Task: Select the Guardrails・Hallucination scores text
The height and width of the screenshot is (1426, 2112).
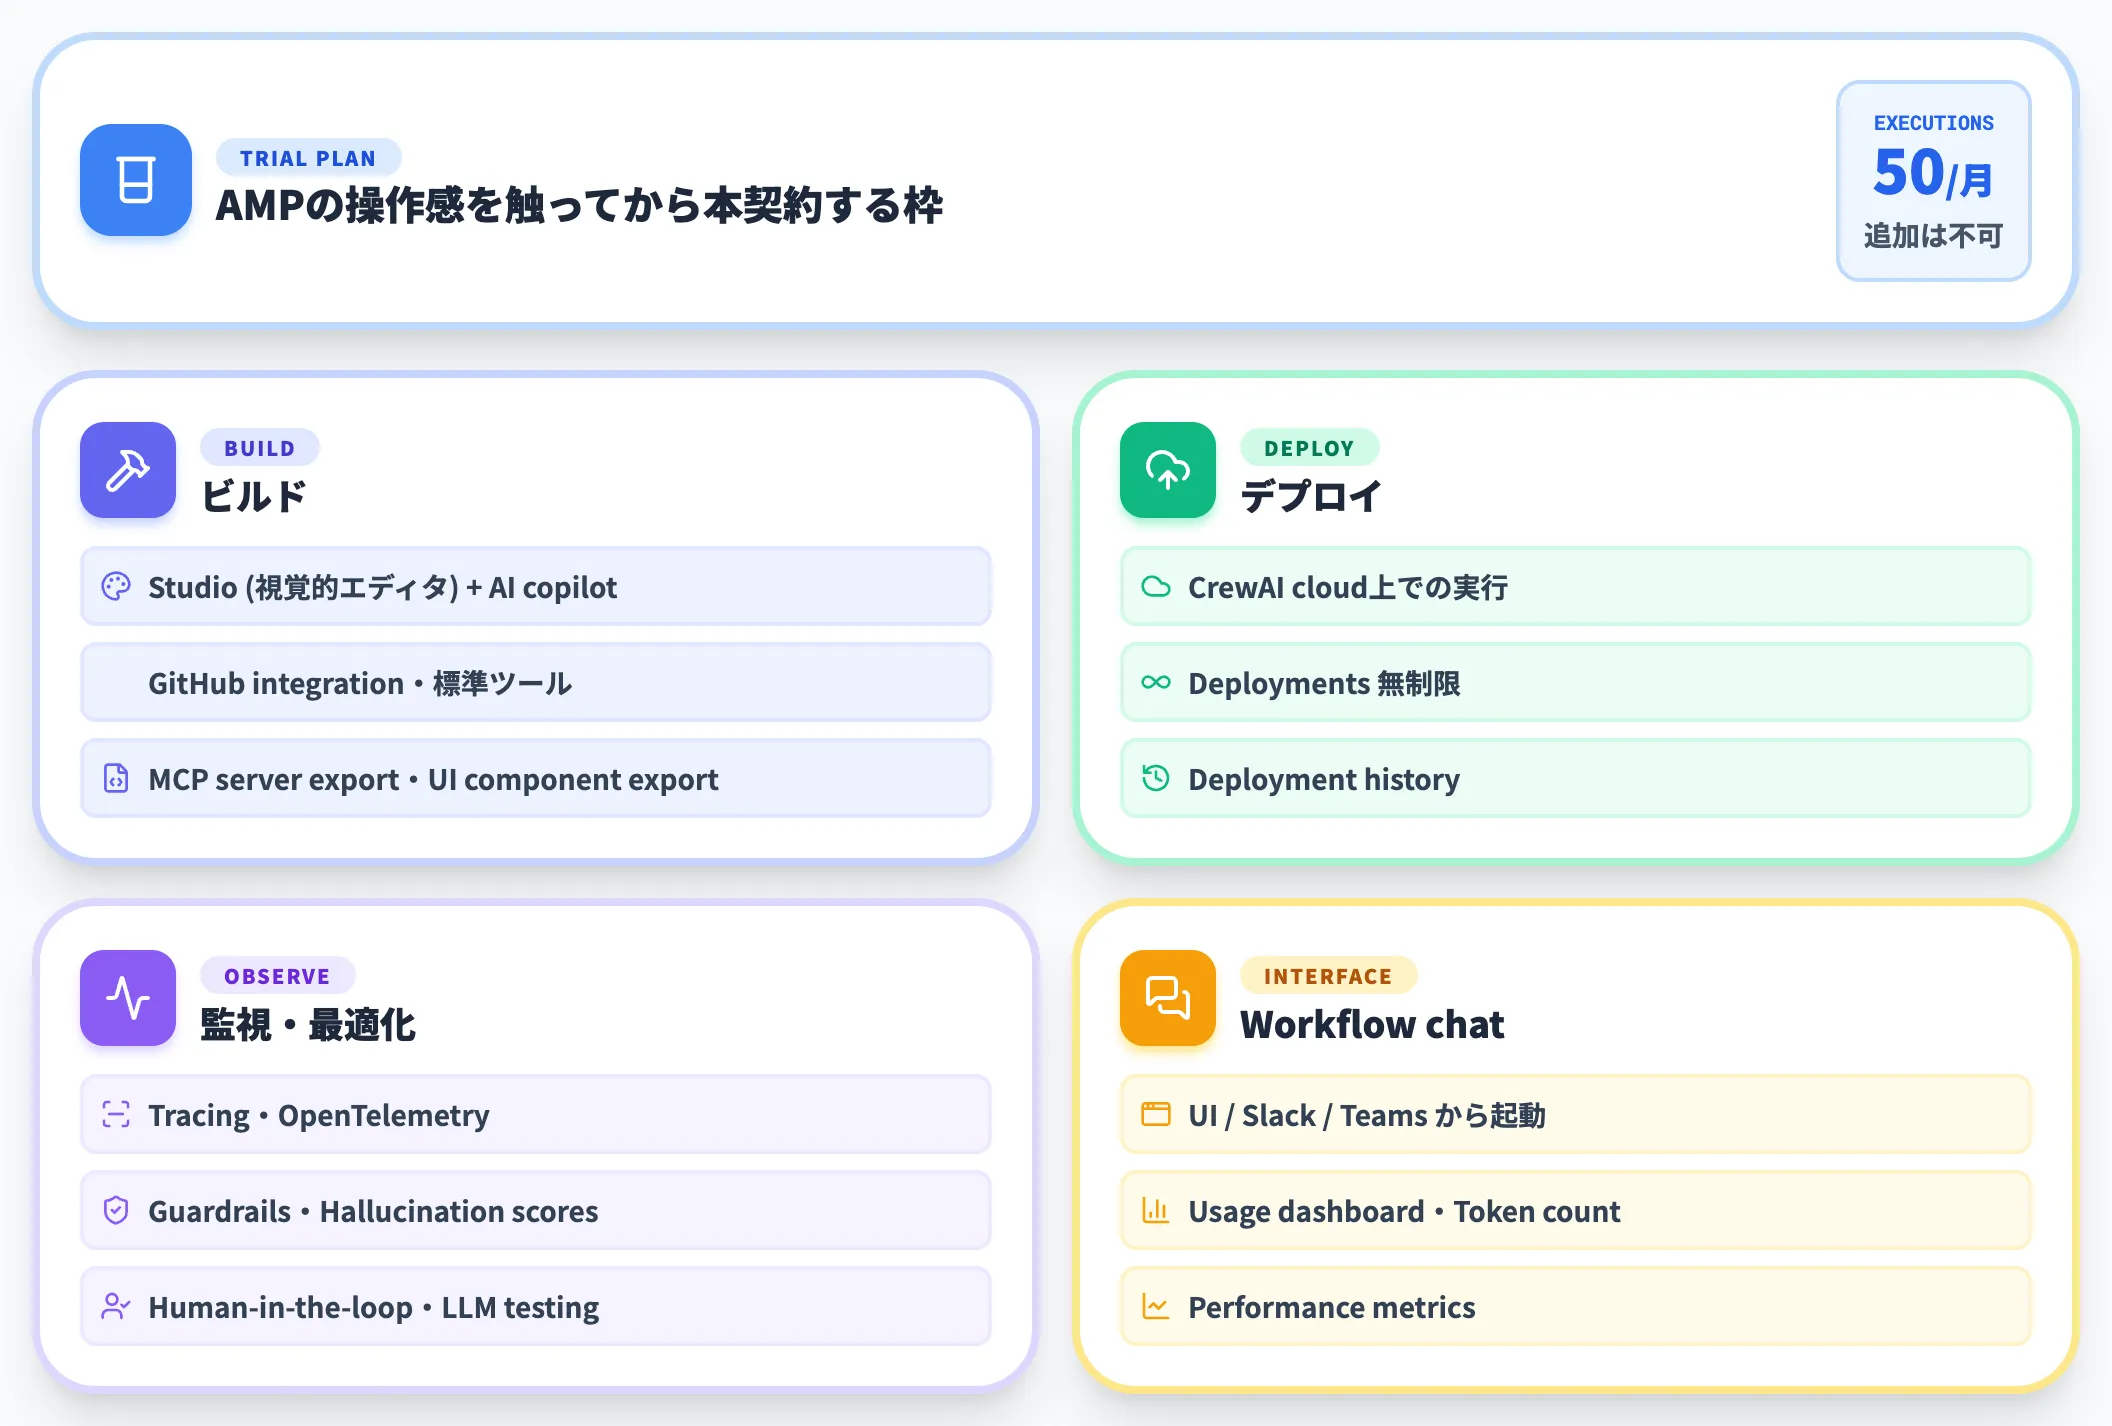Action: pos(373,1212)
